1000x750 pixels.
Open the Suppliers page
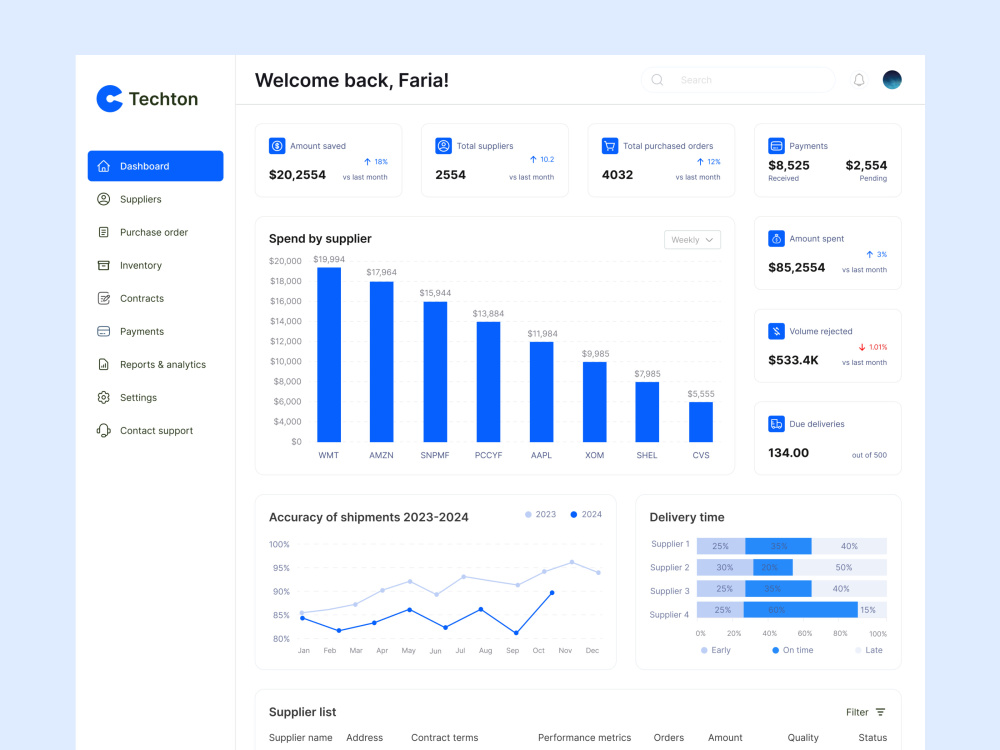click(x=140, y=199)
